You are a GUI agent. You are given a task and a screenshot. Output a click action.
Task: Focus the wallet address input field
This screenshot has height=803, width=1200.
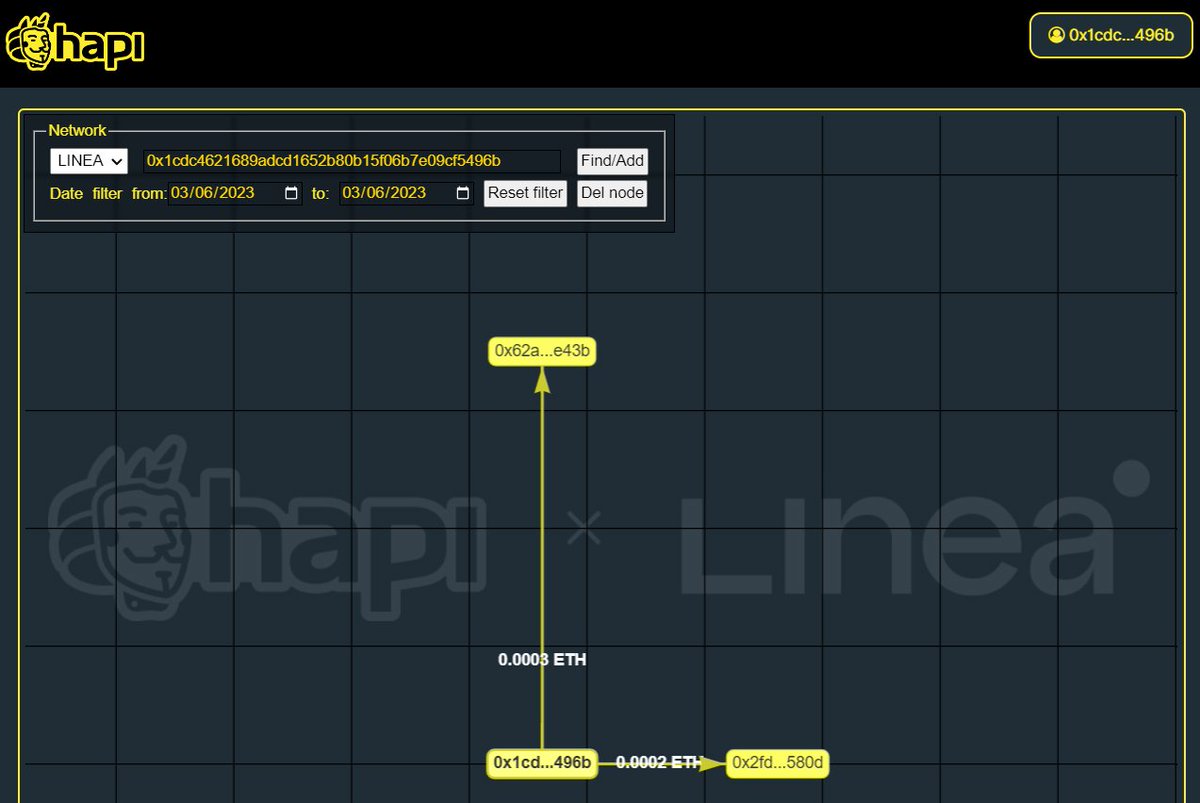[352, 161]
